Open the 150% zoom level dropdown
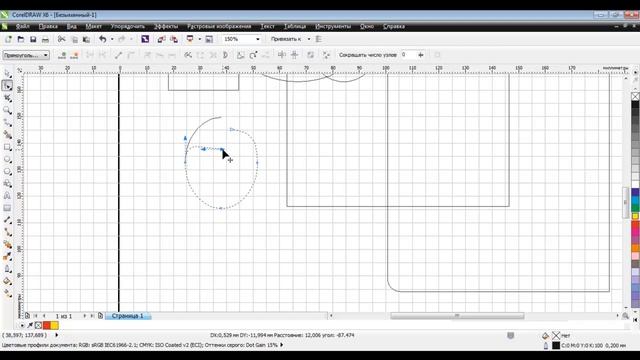640x360 pixels. (258, 39)
